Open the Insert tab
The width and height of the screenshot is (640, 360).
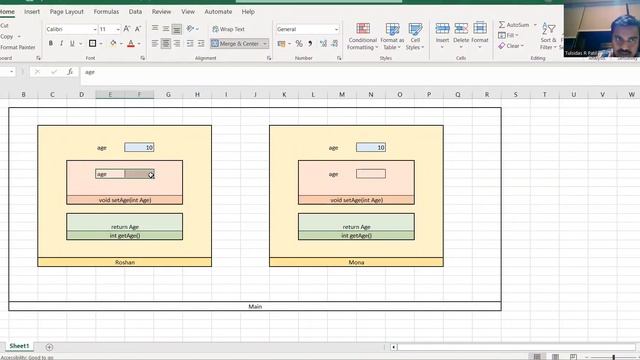click(x=32, y=12)
